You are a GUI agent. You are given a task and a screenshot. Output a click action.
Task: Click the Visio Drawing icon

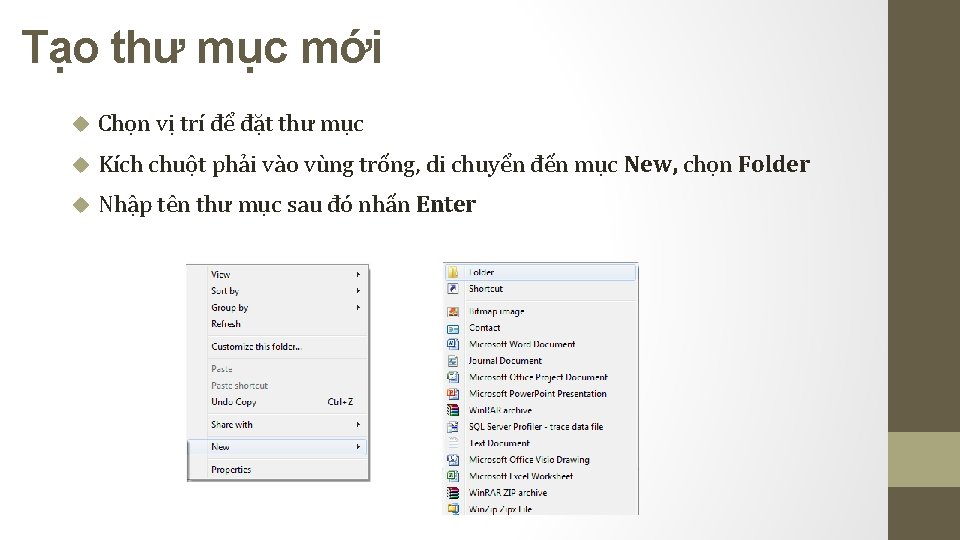[453, 459]
